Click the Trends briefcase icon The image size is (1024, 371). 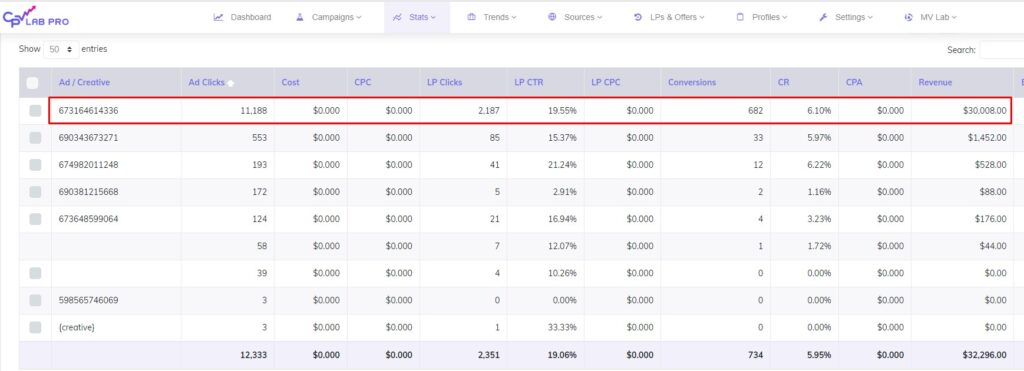click(472, 18)
